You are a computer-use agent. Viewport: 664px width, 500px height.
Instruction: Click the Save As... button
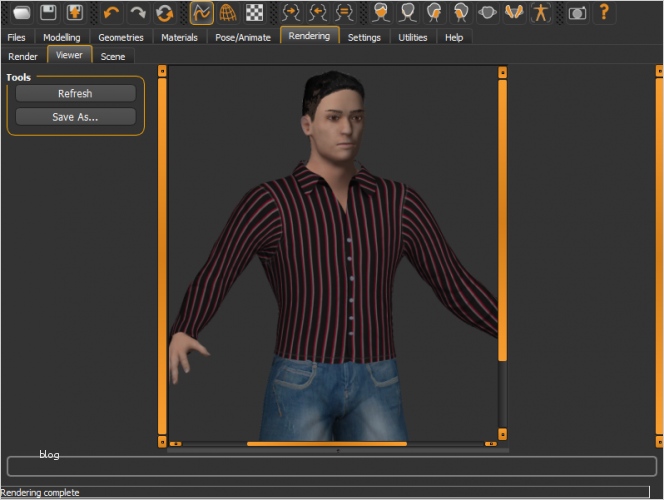[75, 117]
